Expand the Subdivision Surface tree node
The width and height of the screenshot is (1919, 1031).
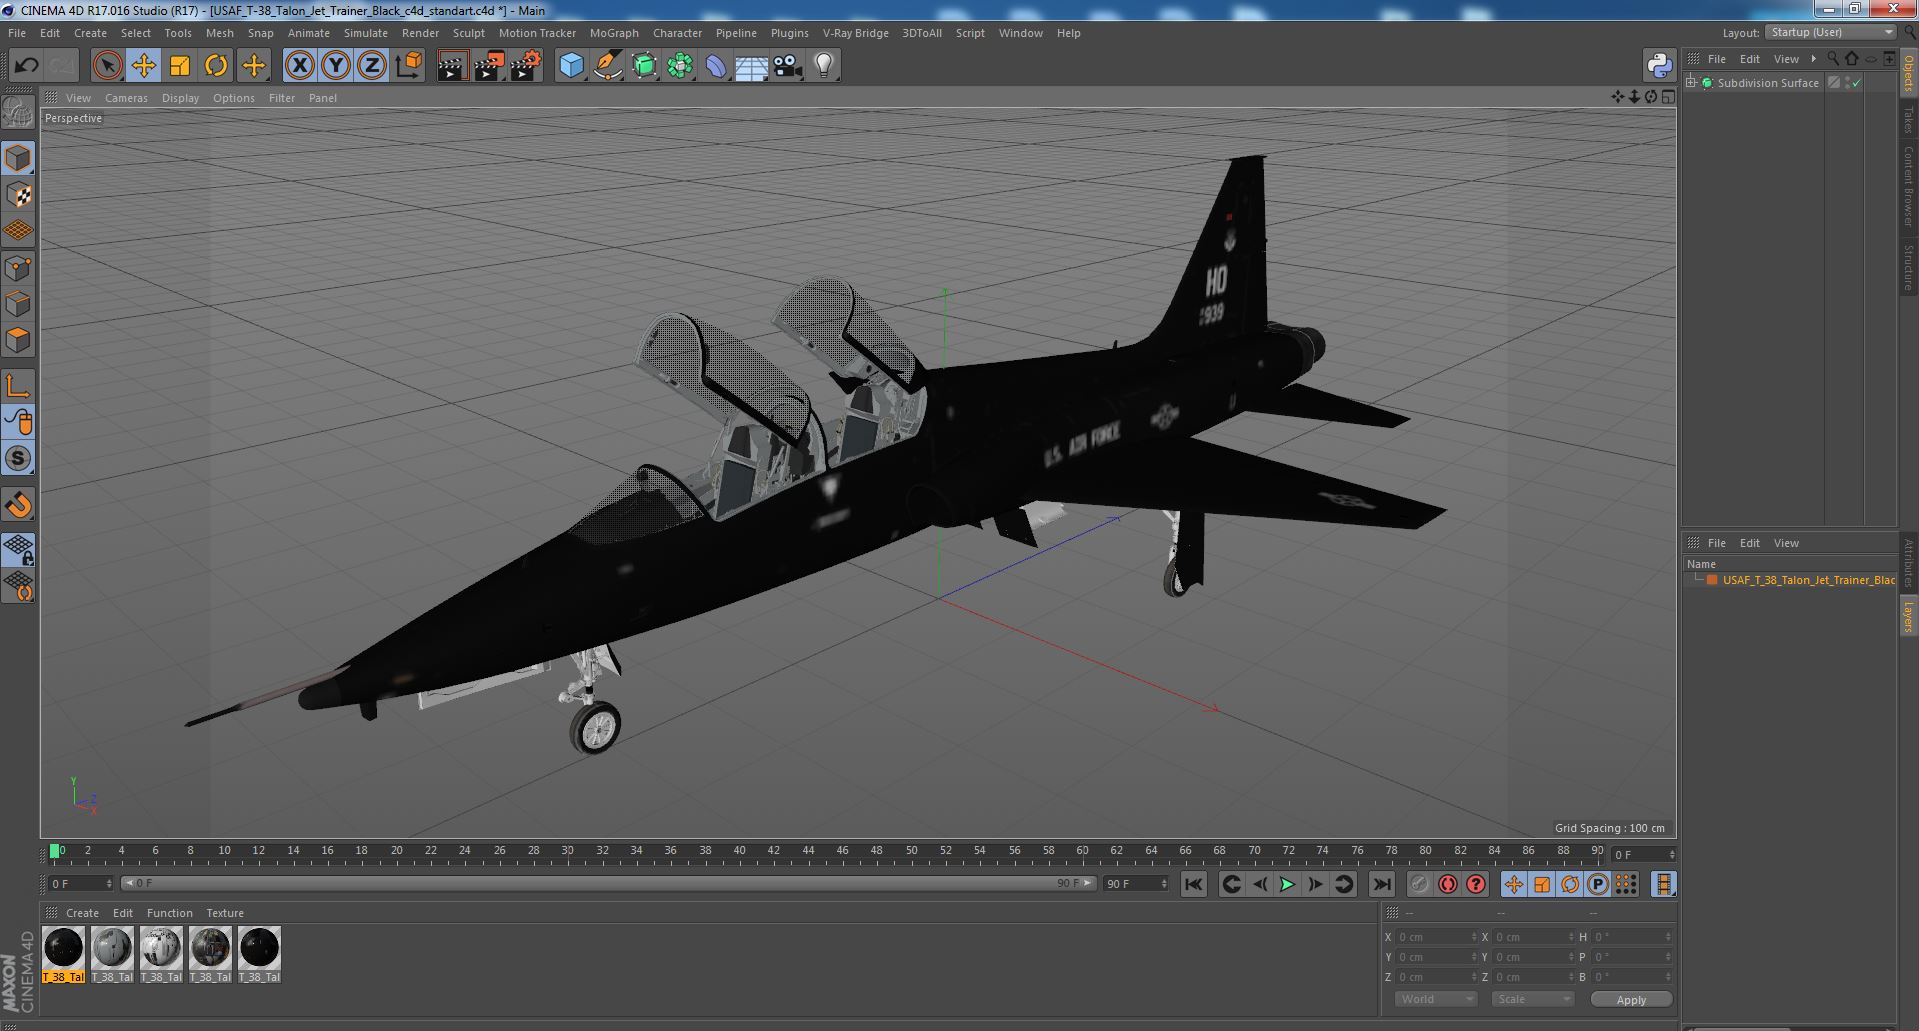tap(1691, 83)
